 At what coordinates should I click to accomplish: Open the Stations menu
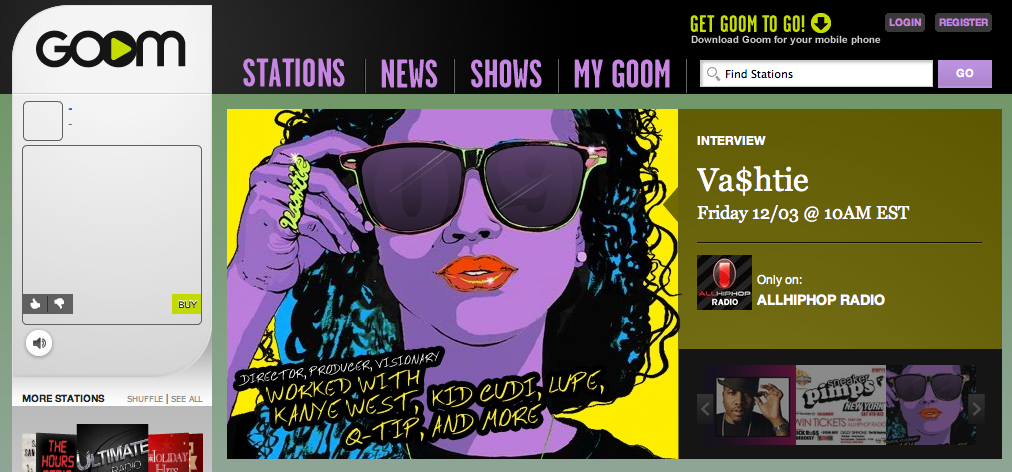tap(294, 74)
